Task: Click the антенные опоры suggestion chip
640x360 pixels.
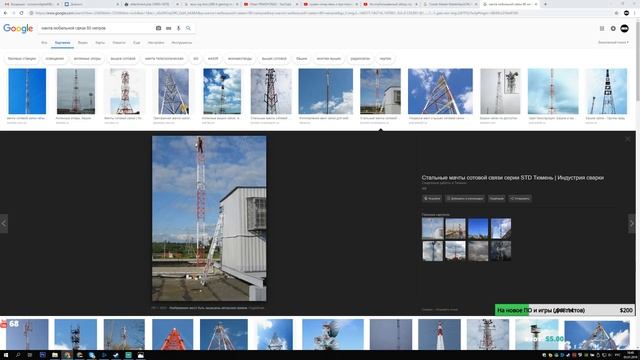Action: click(87, 59)
